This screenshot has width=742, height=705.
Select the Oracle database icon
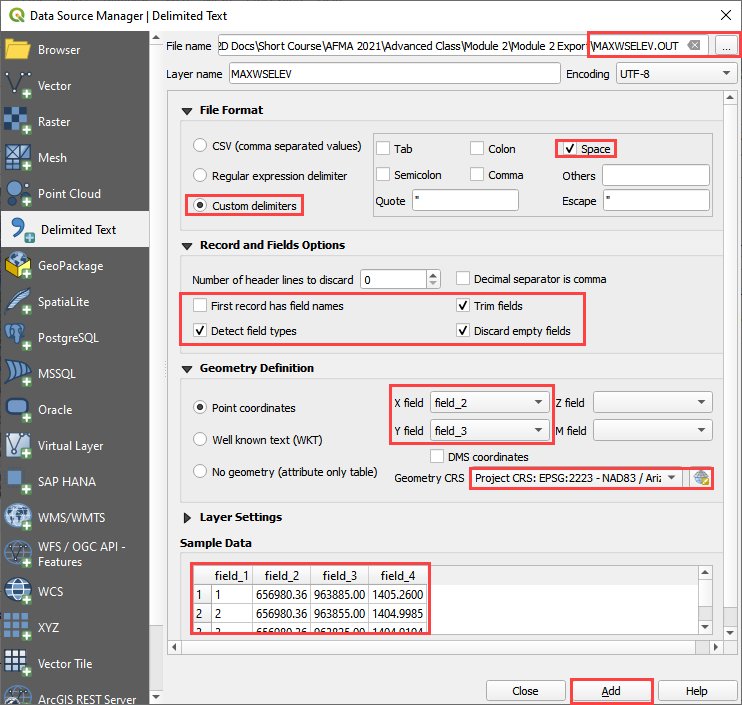coord(19,409)
